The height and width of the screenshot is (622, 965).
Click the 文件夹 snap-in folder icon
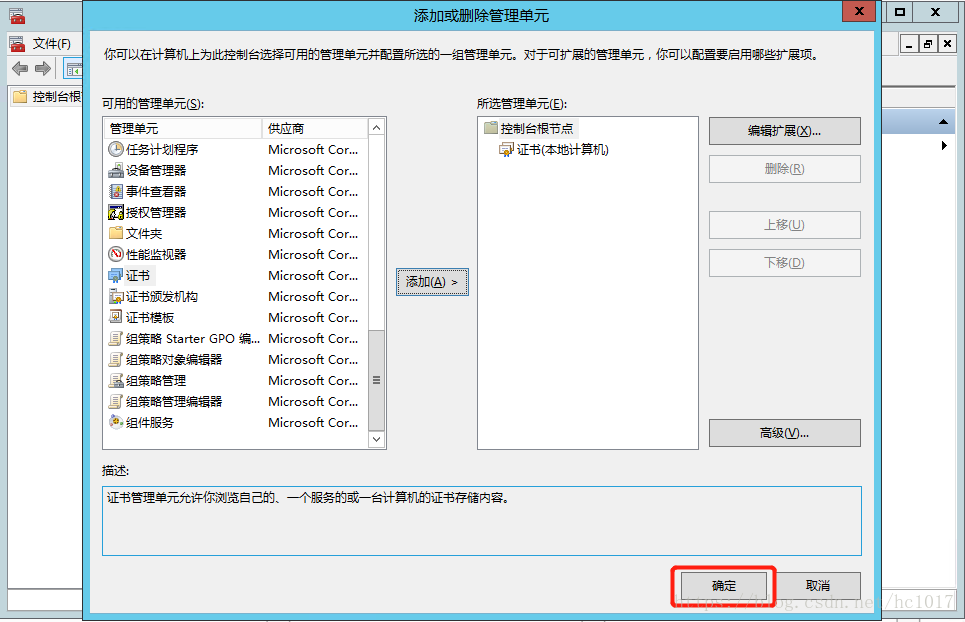click(116, 233)
